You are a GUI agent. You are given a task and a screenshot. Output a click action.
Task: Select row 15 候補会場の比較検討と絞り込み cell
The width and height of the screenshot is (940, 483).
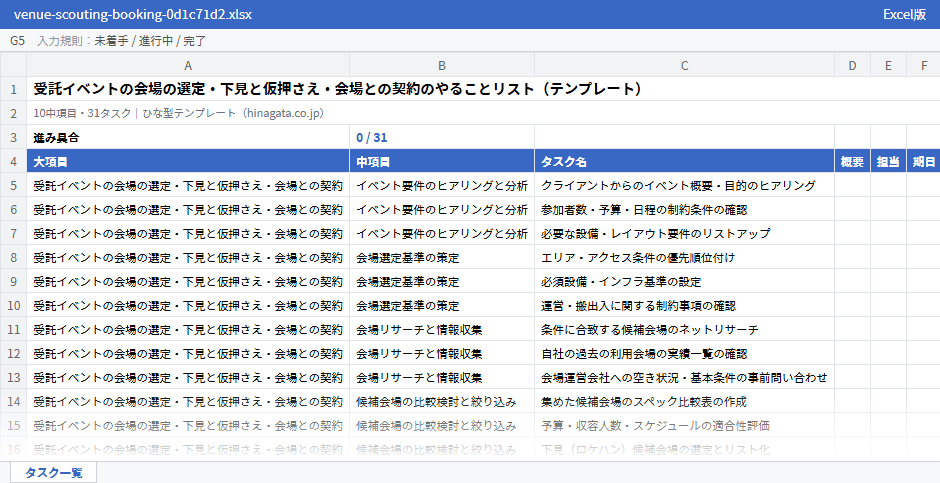tap(442, 425)
